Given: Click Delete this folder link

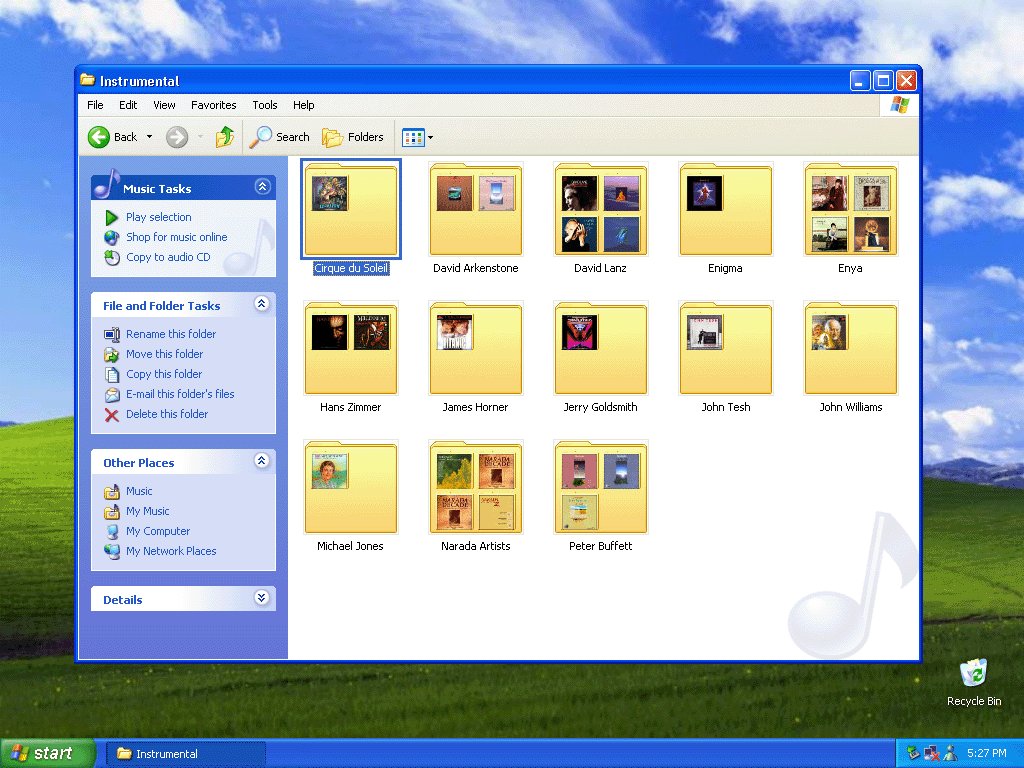Looking at the screenshot, I should tap(167, 414).
